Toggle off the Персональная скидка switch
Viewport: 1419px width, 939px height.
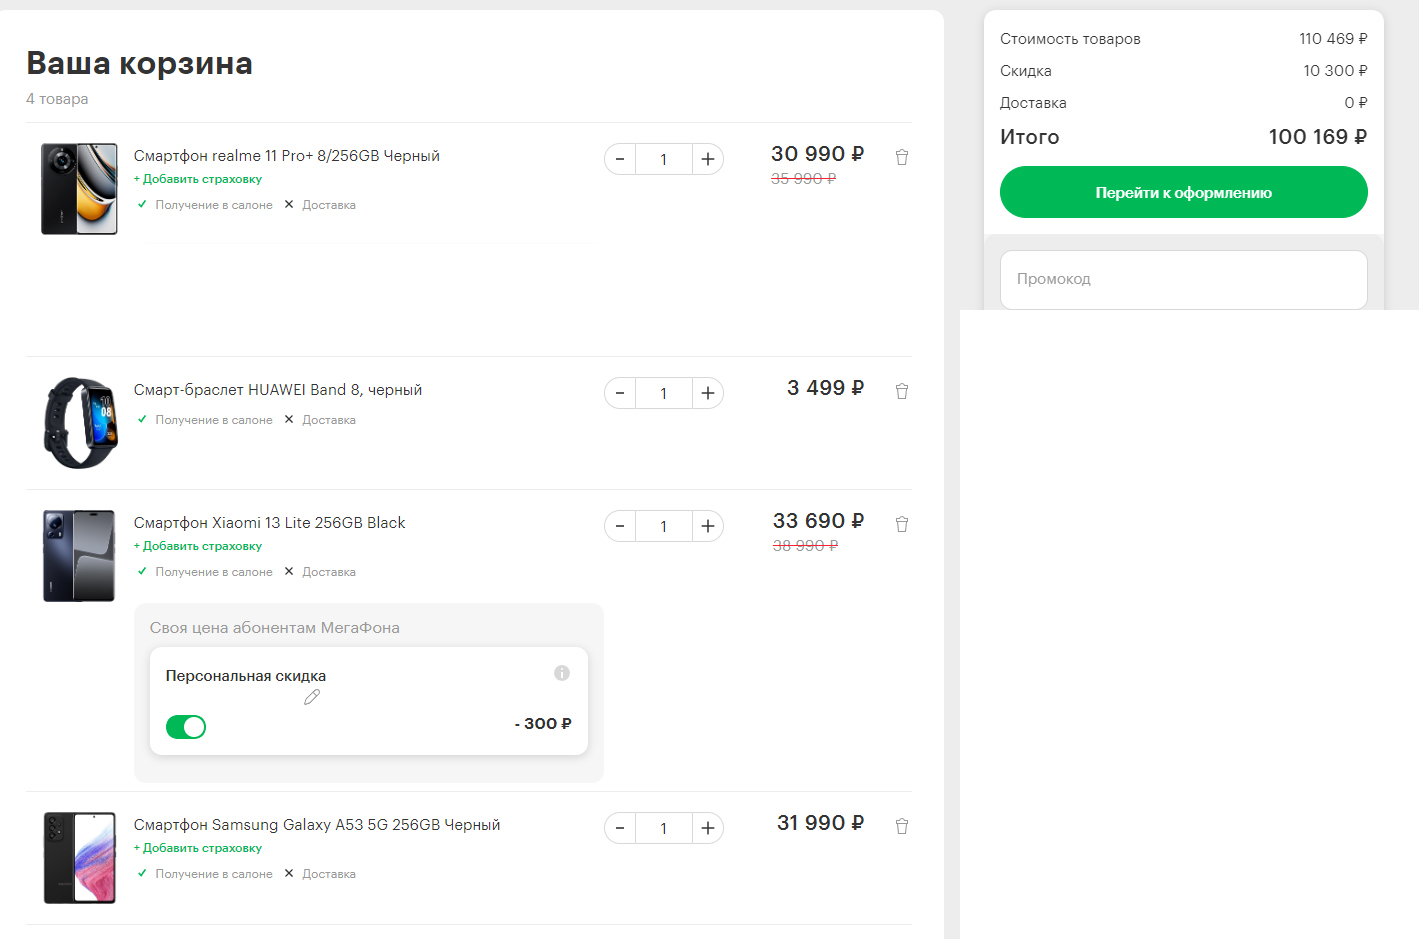[186, 727]
